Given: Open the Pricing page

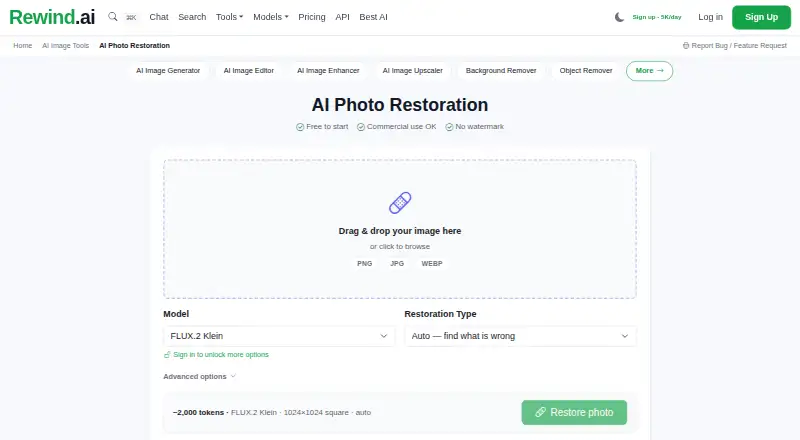Looking at the screenshot, I should coord(312,17).
